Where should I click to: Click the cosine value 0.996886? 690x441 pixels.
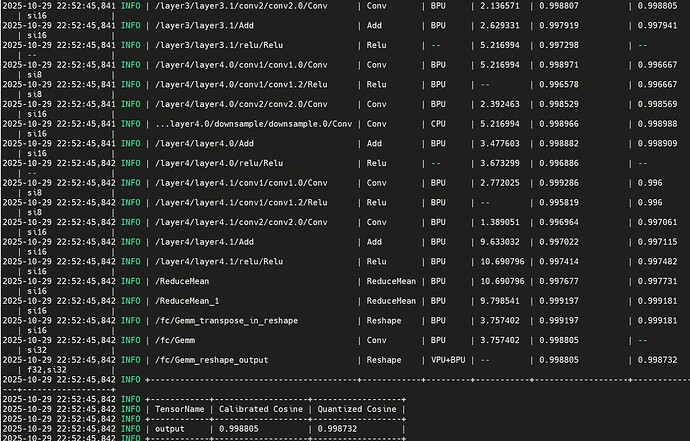[559, 163]
